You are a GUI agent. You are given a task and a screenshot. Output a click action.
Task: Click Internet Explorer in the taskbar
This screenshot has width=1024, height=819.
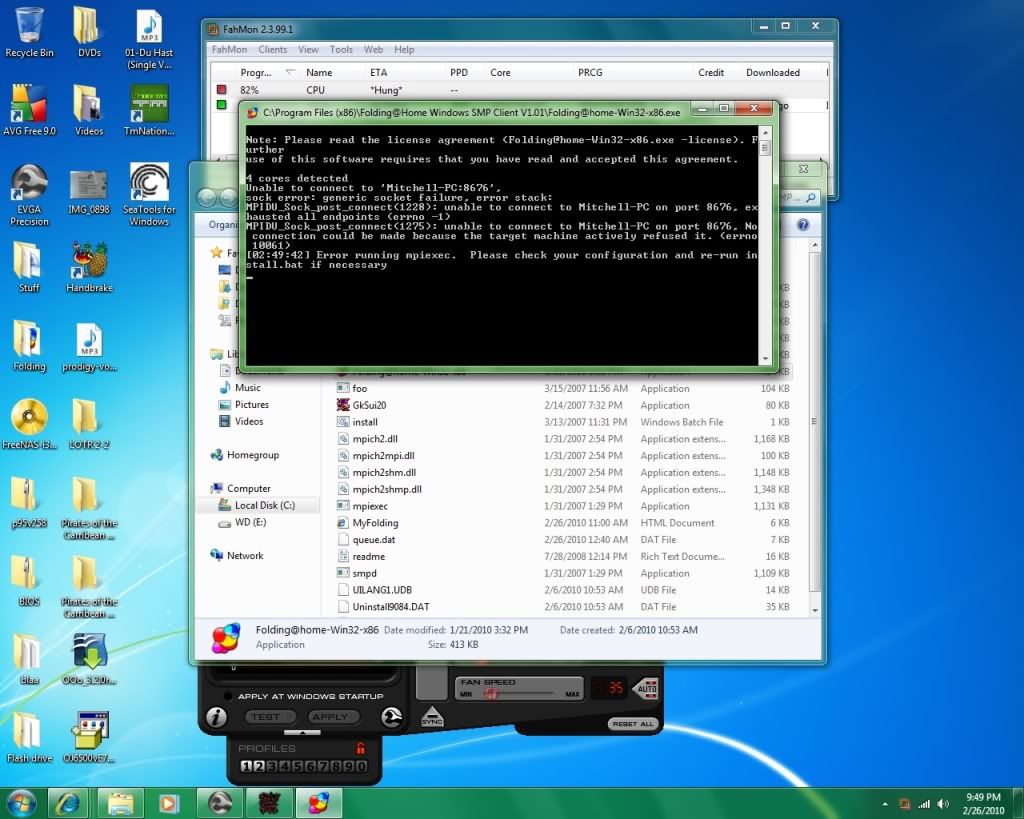click(68, 802)
